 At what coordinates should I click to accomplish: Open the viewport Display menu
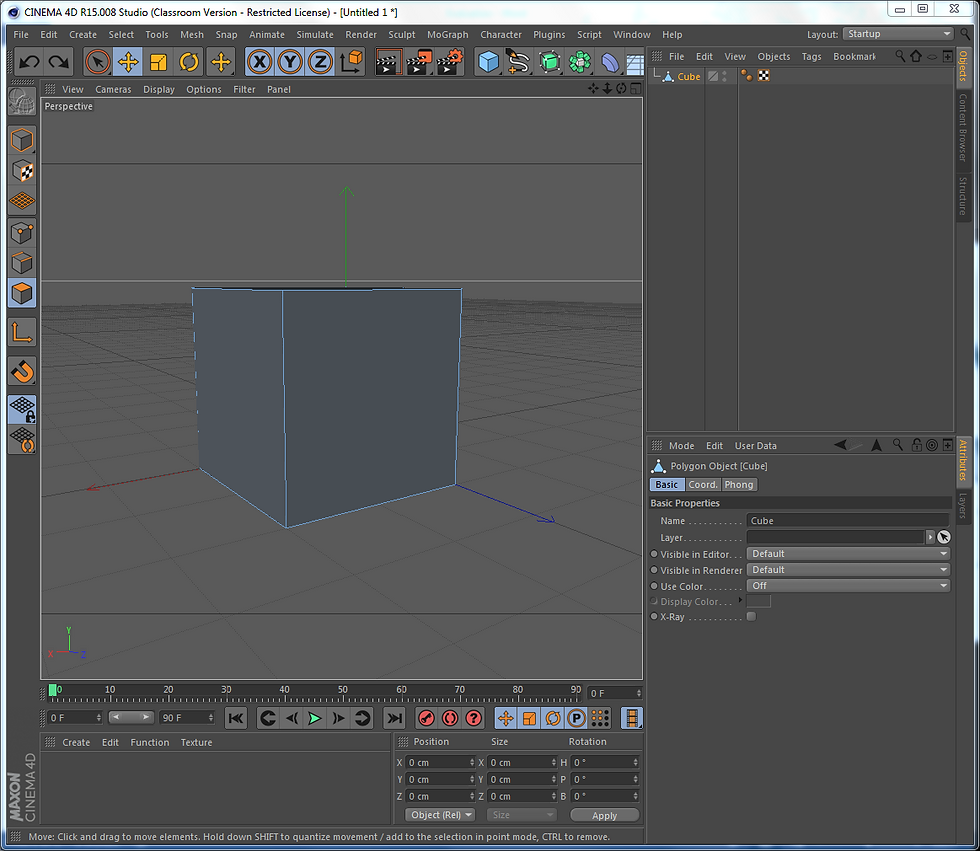[159, 89]
